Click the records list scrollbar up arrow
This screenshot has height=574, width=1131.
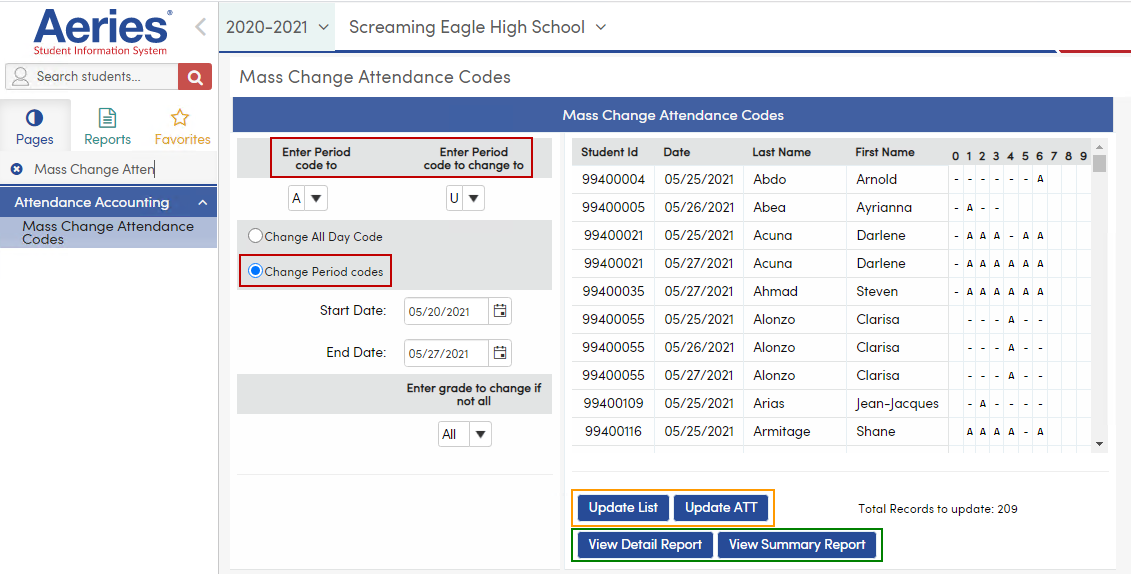tap(1099, 146)
